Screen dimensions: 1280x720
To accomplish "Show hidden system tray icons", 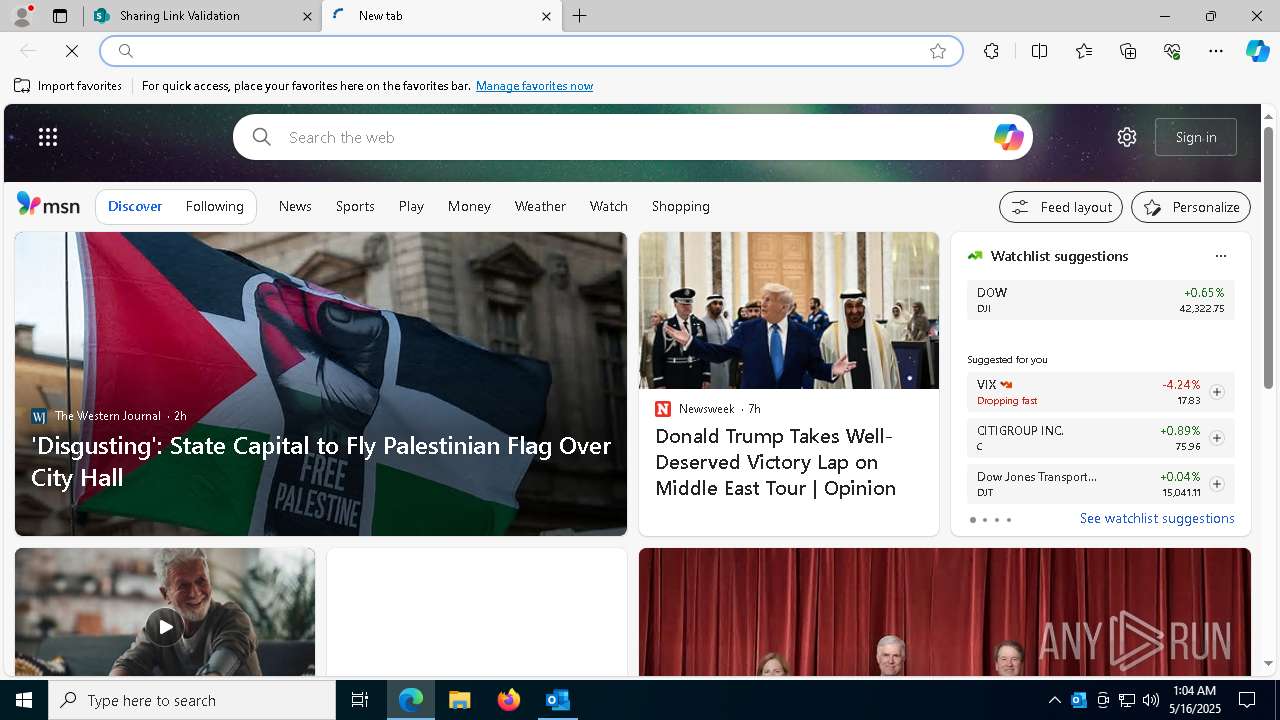I will point(1054,700).
